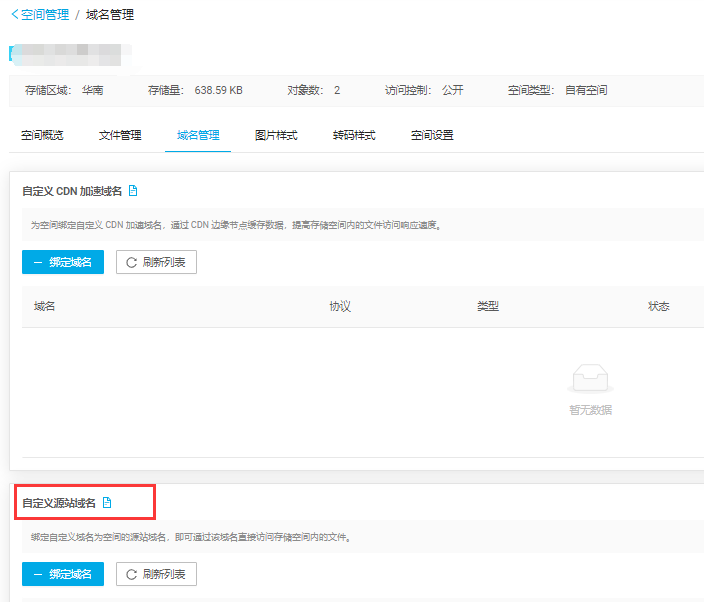Click the empty-data inbox icon in the table

pos(590,380)
